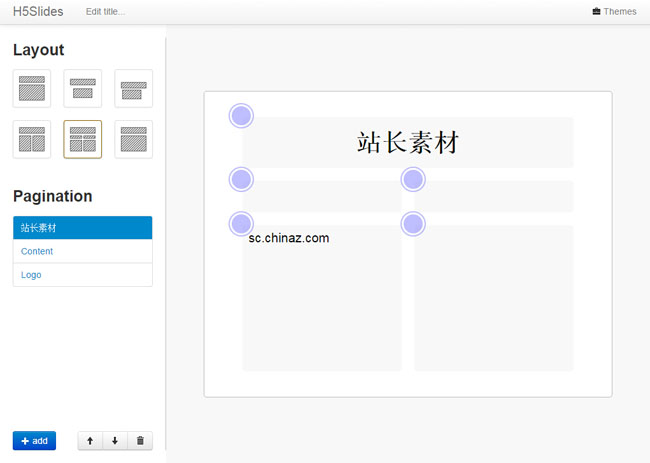This screenshot has height=463, width=650.
Task: Click the H5Slides brand logo
Action: (x=38, y=12)
